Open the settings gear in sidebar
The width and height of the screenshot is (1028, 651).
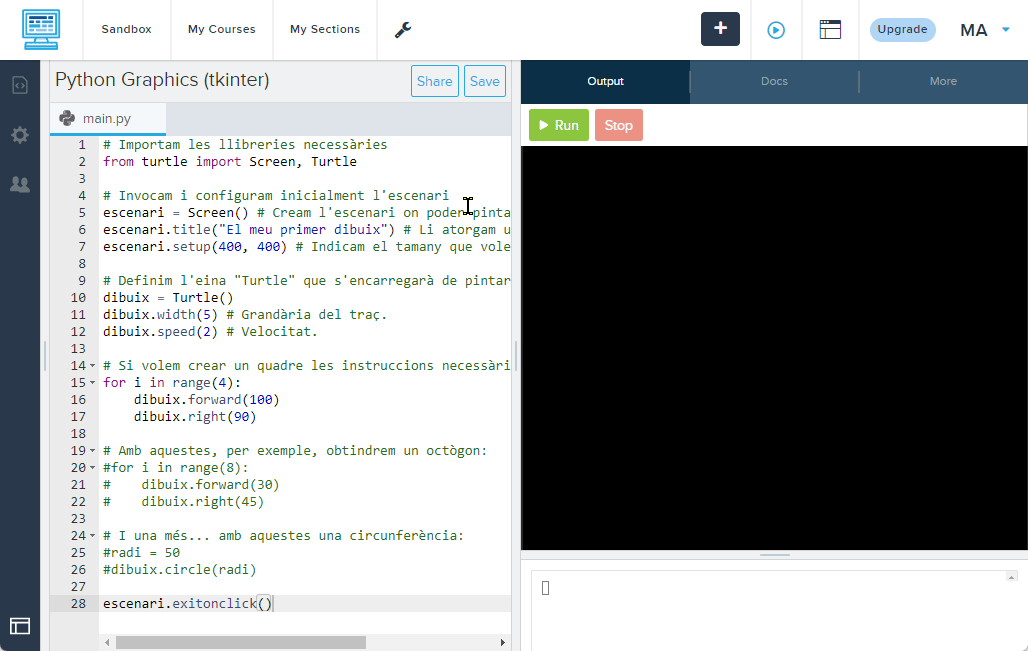(x=20, y=135)
